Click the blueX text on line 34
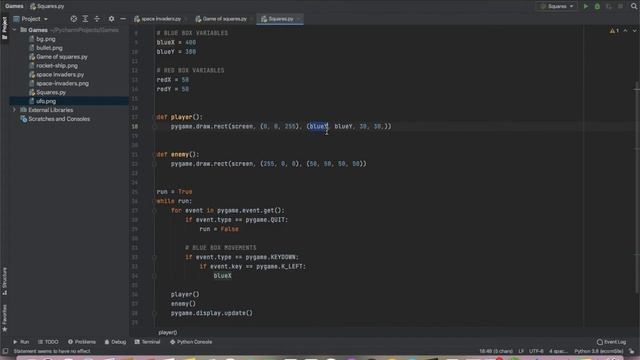Viewport: 640px width, 360px height. pyautogui.click(x=222, y=276)
